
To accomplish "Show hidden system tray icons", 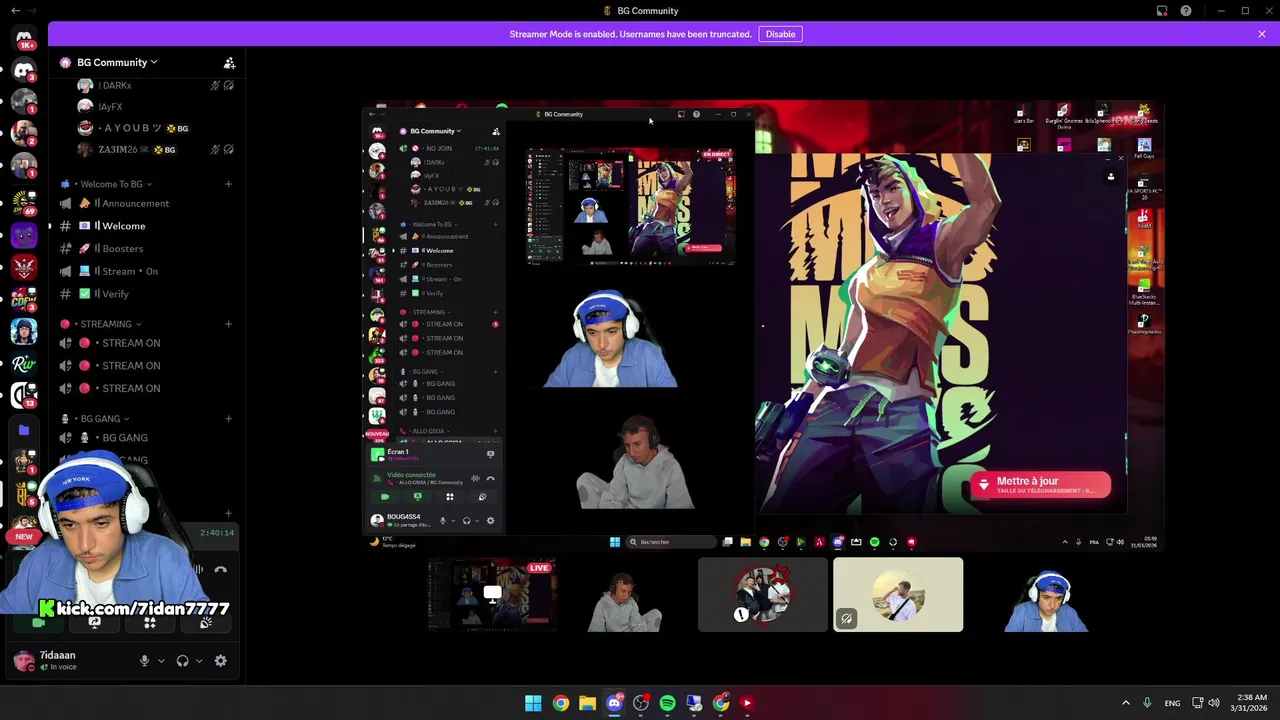I will (x=1125, y=703).
